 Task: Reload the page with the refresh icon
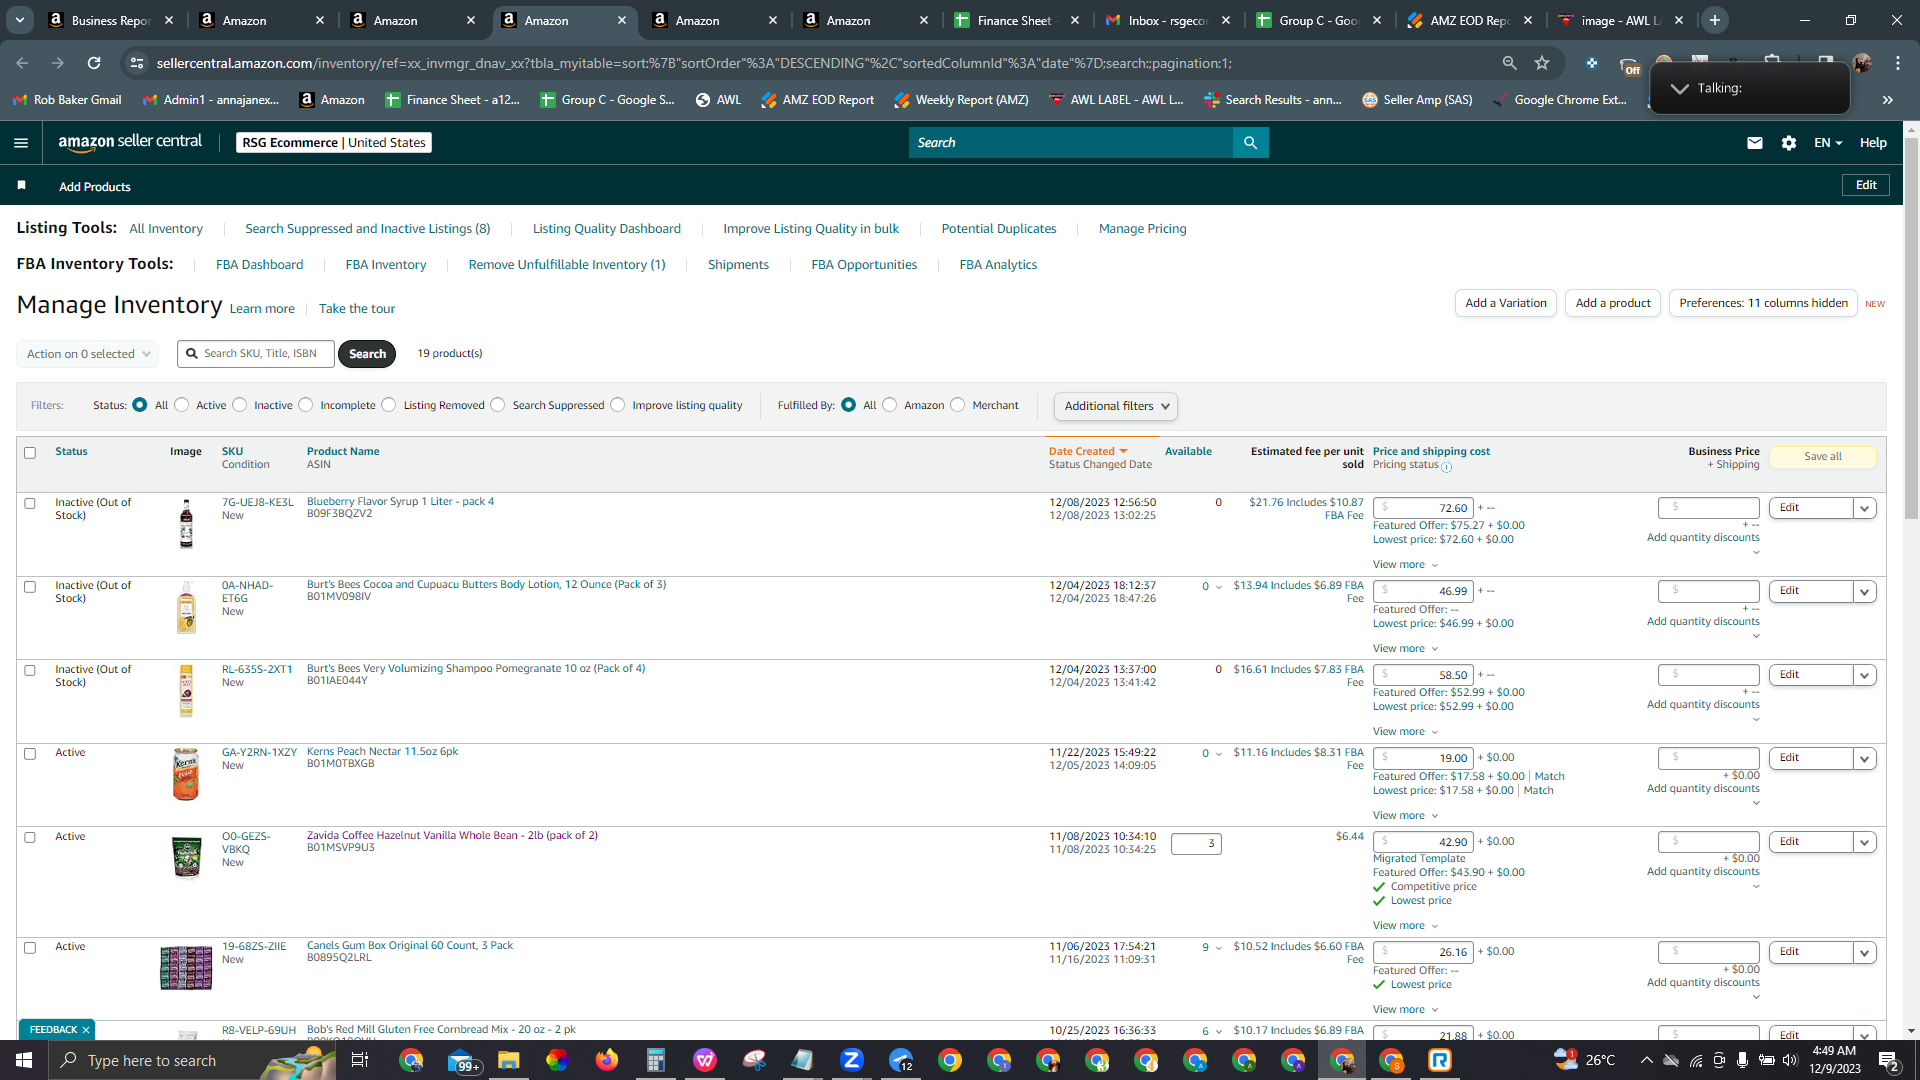point(94,63)
